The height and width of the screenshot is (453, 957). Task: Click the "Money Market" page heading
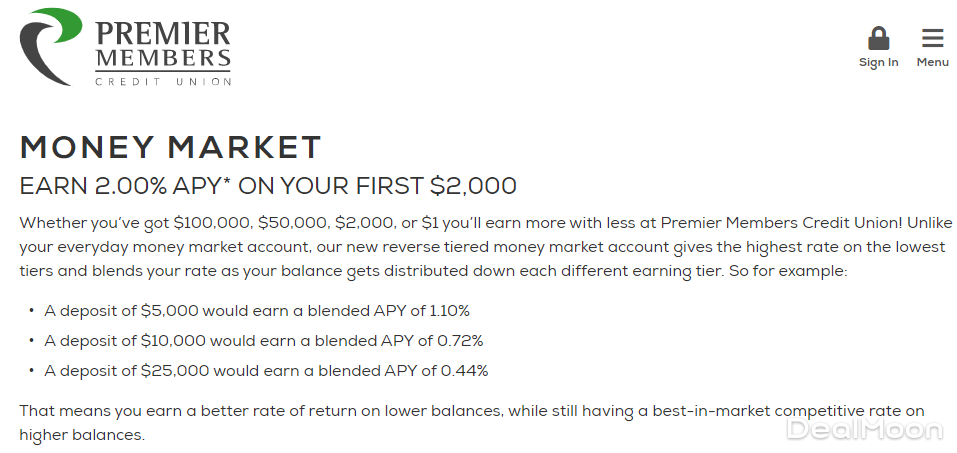coord(171,147)
